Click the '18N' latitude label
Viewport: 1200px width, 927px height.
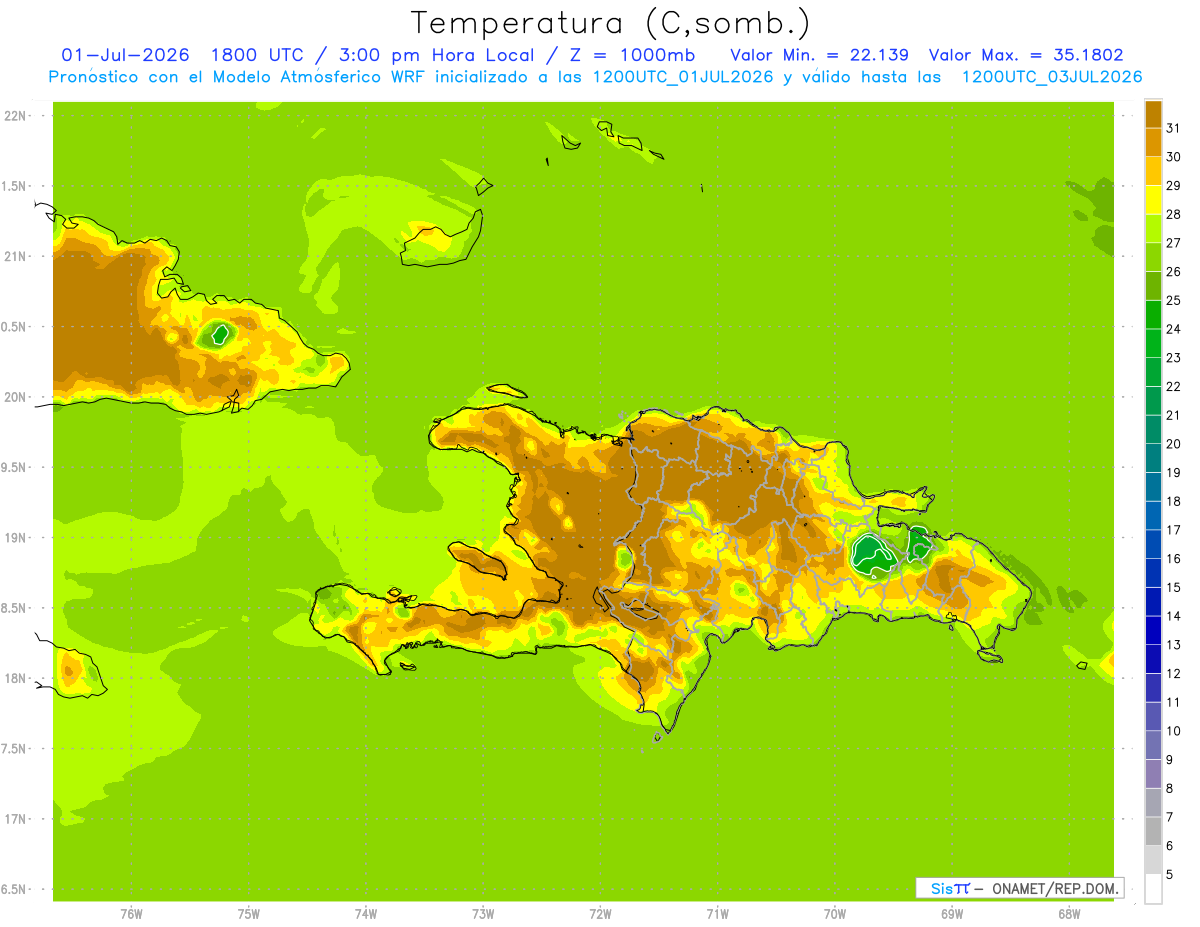(15, 679)
